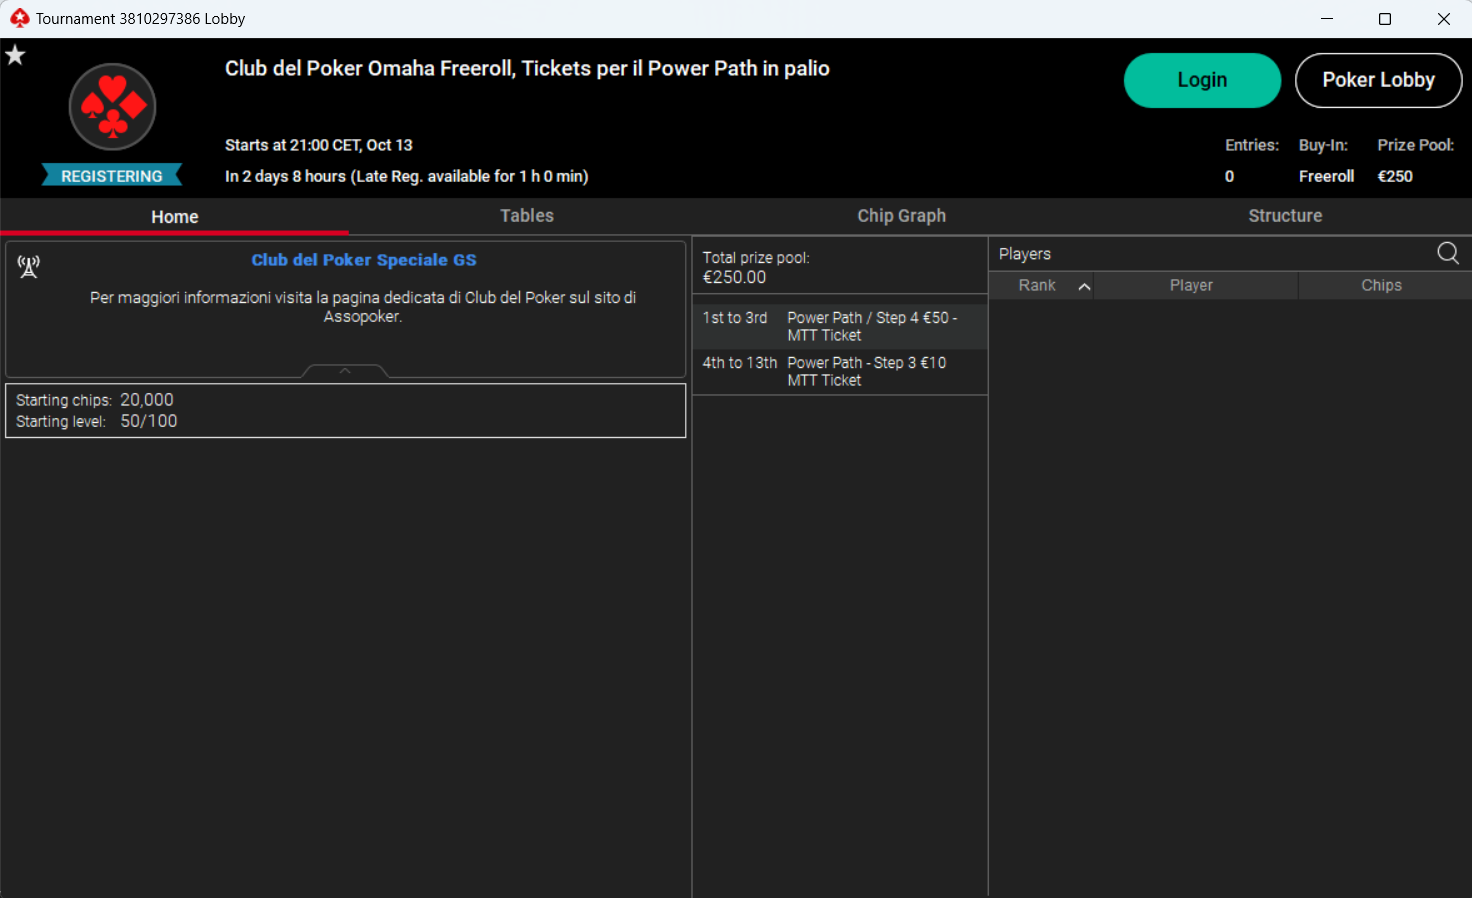Image resolution: width=1472 pixels, height=898 pixels.
Task: Click the Freeroll buy-in value
Action: pos(1326,176)
